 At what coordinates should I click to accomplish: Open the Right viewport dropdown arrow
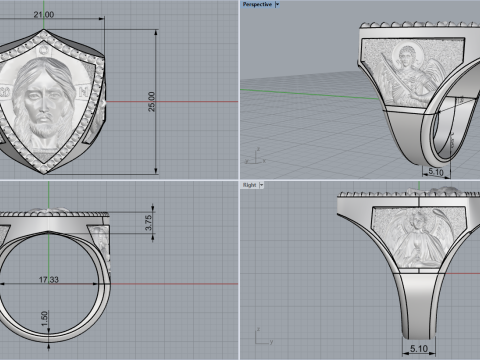[261, 185]
